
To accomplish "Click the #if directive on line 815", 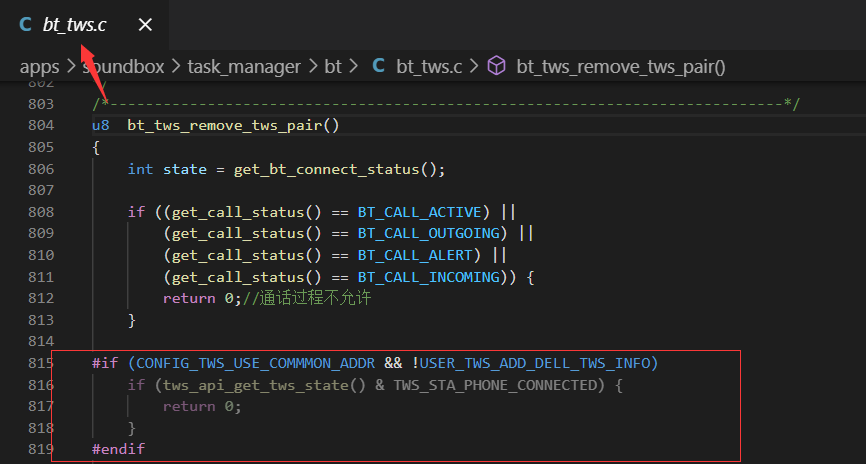I will 105,363.
